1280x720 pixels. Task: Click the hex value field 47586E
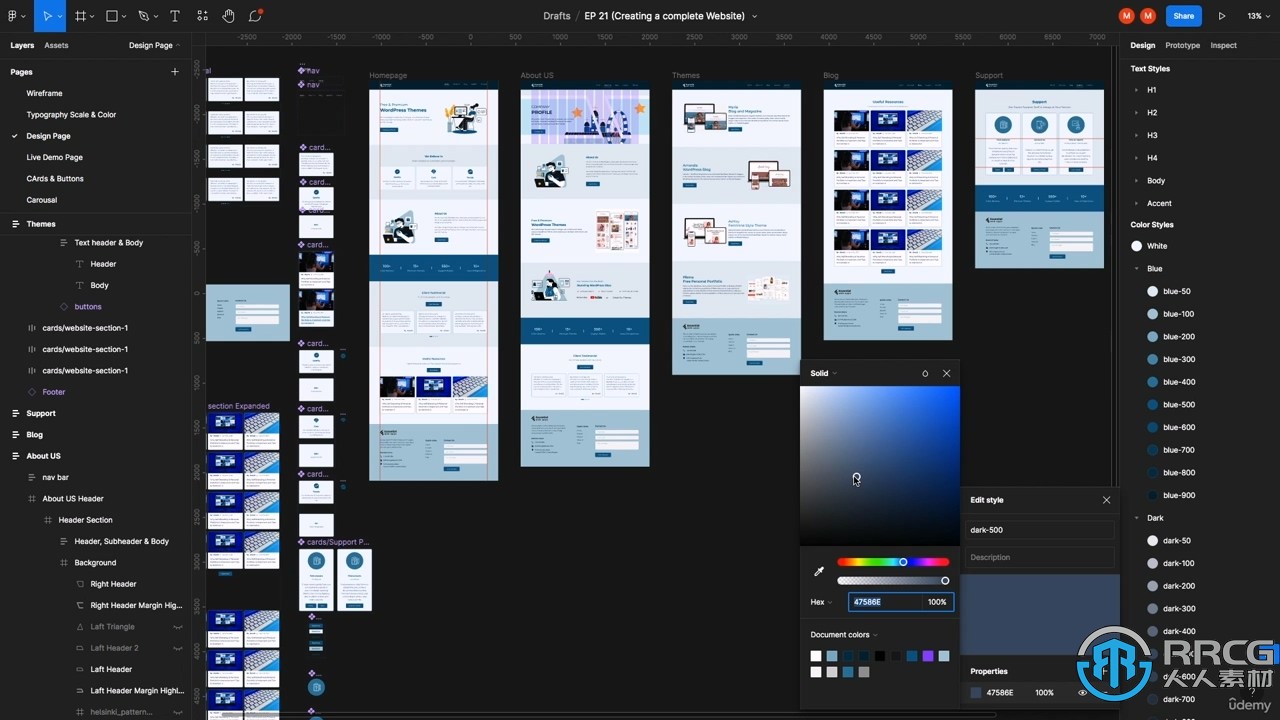pos(885,602)
